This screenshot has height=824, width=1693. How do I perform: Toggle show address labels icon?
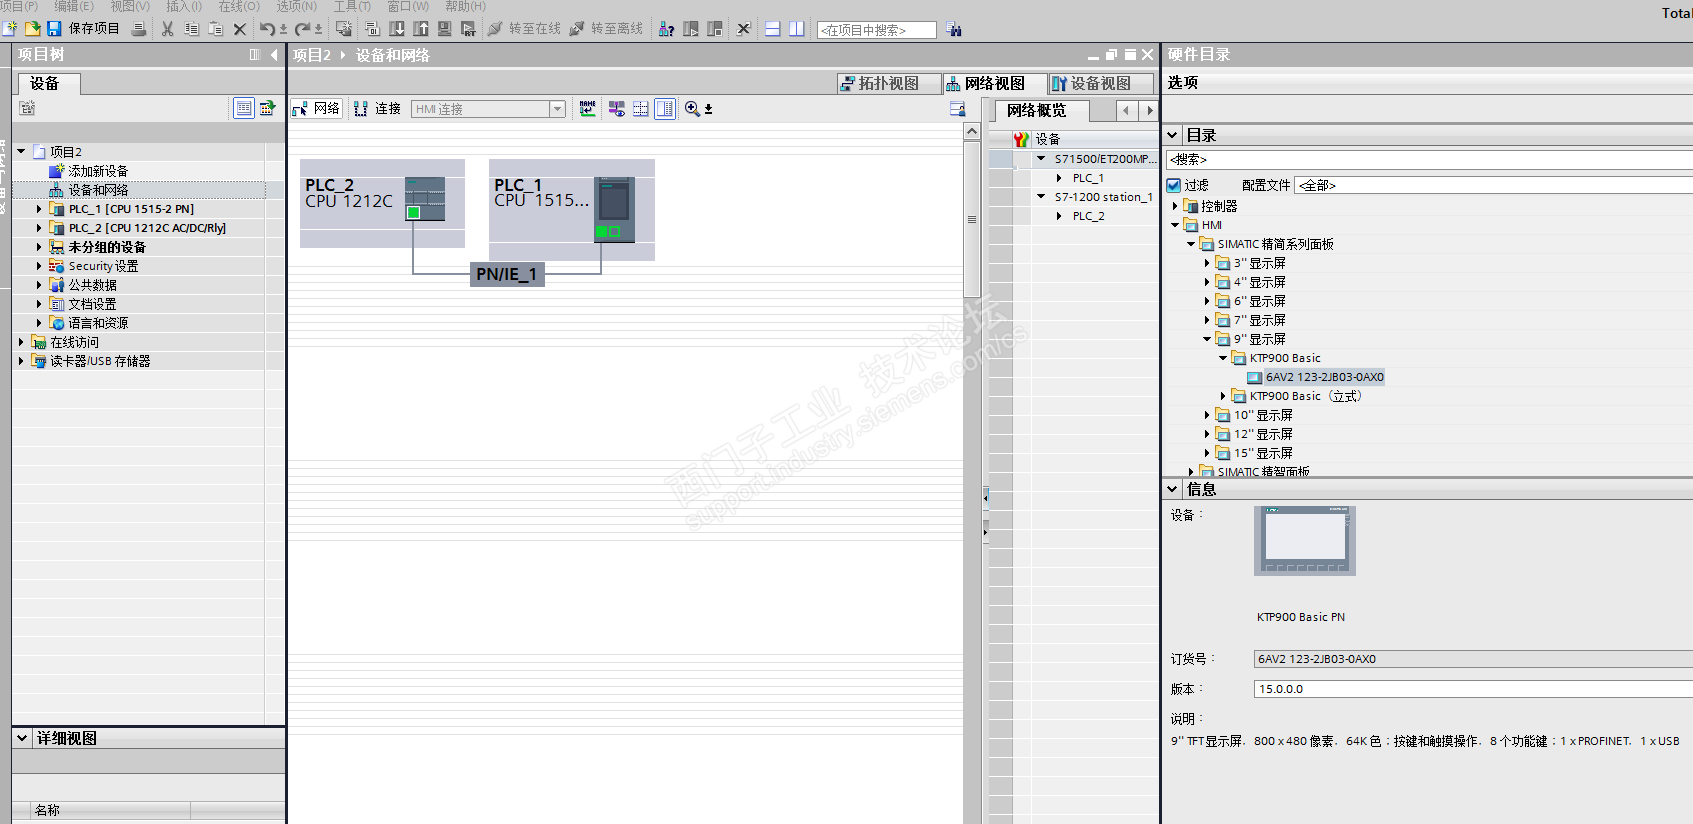click(617, 109)
